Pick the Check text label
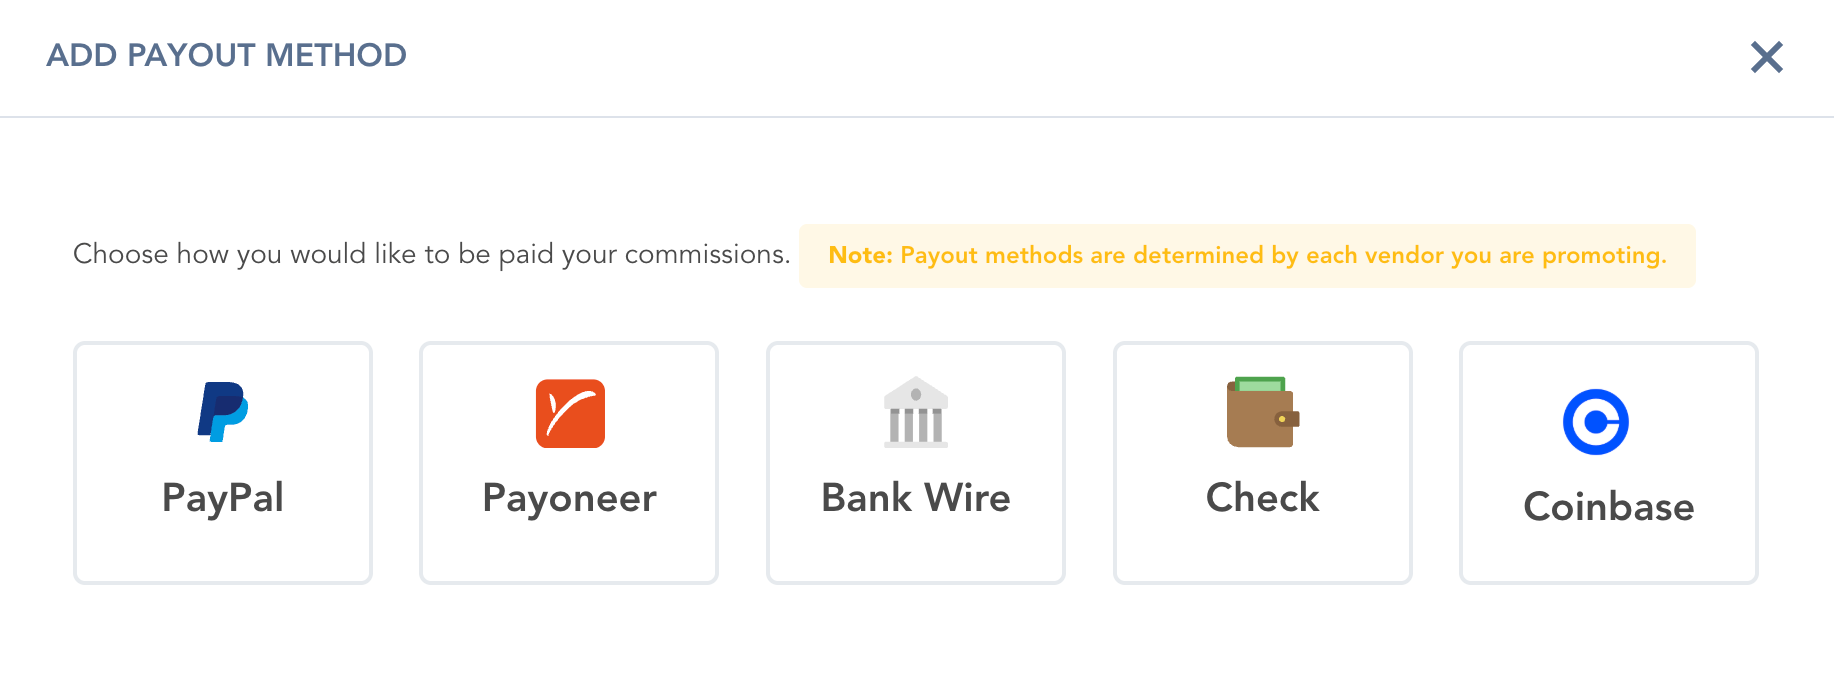1834x700 pixels. (x=1262, y=498)
